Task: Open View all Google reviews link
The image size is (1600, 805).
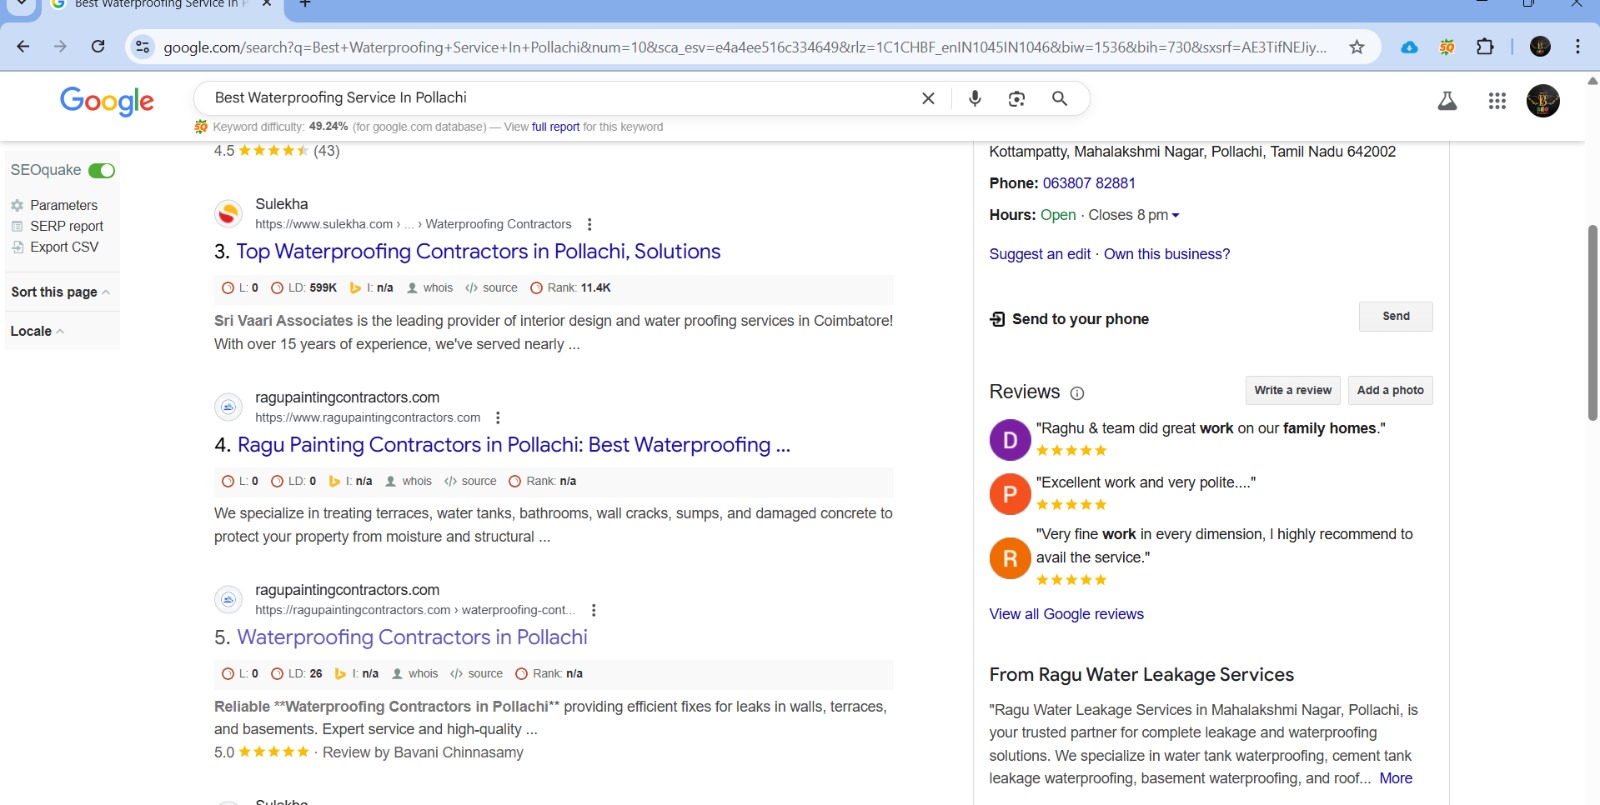Action: 1066,614
